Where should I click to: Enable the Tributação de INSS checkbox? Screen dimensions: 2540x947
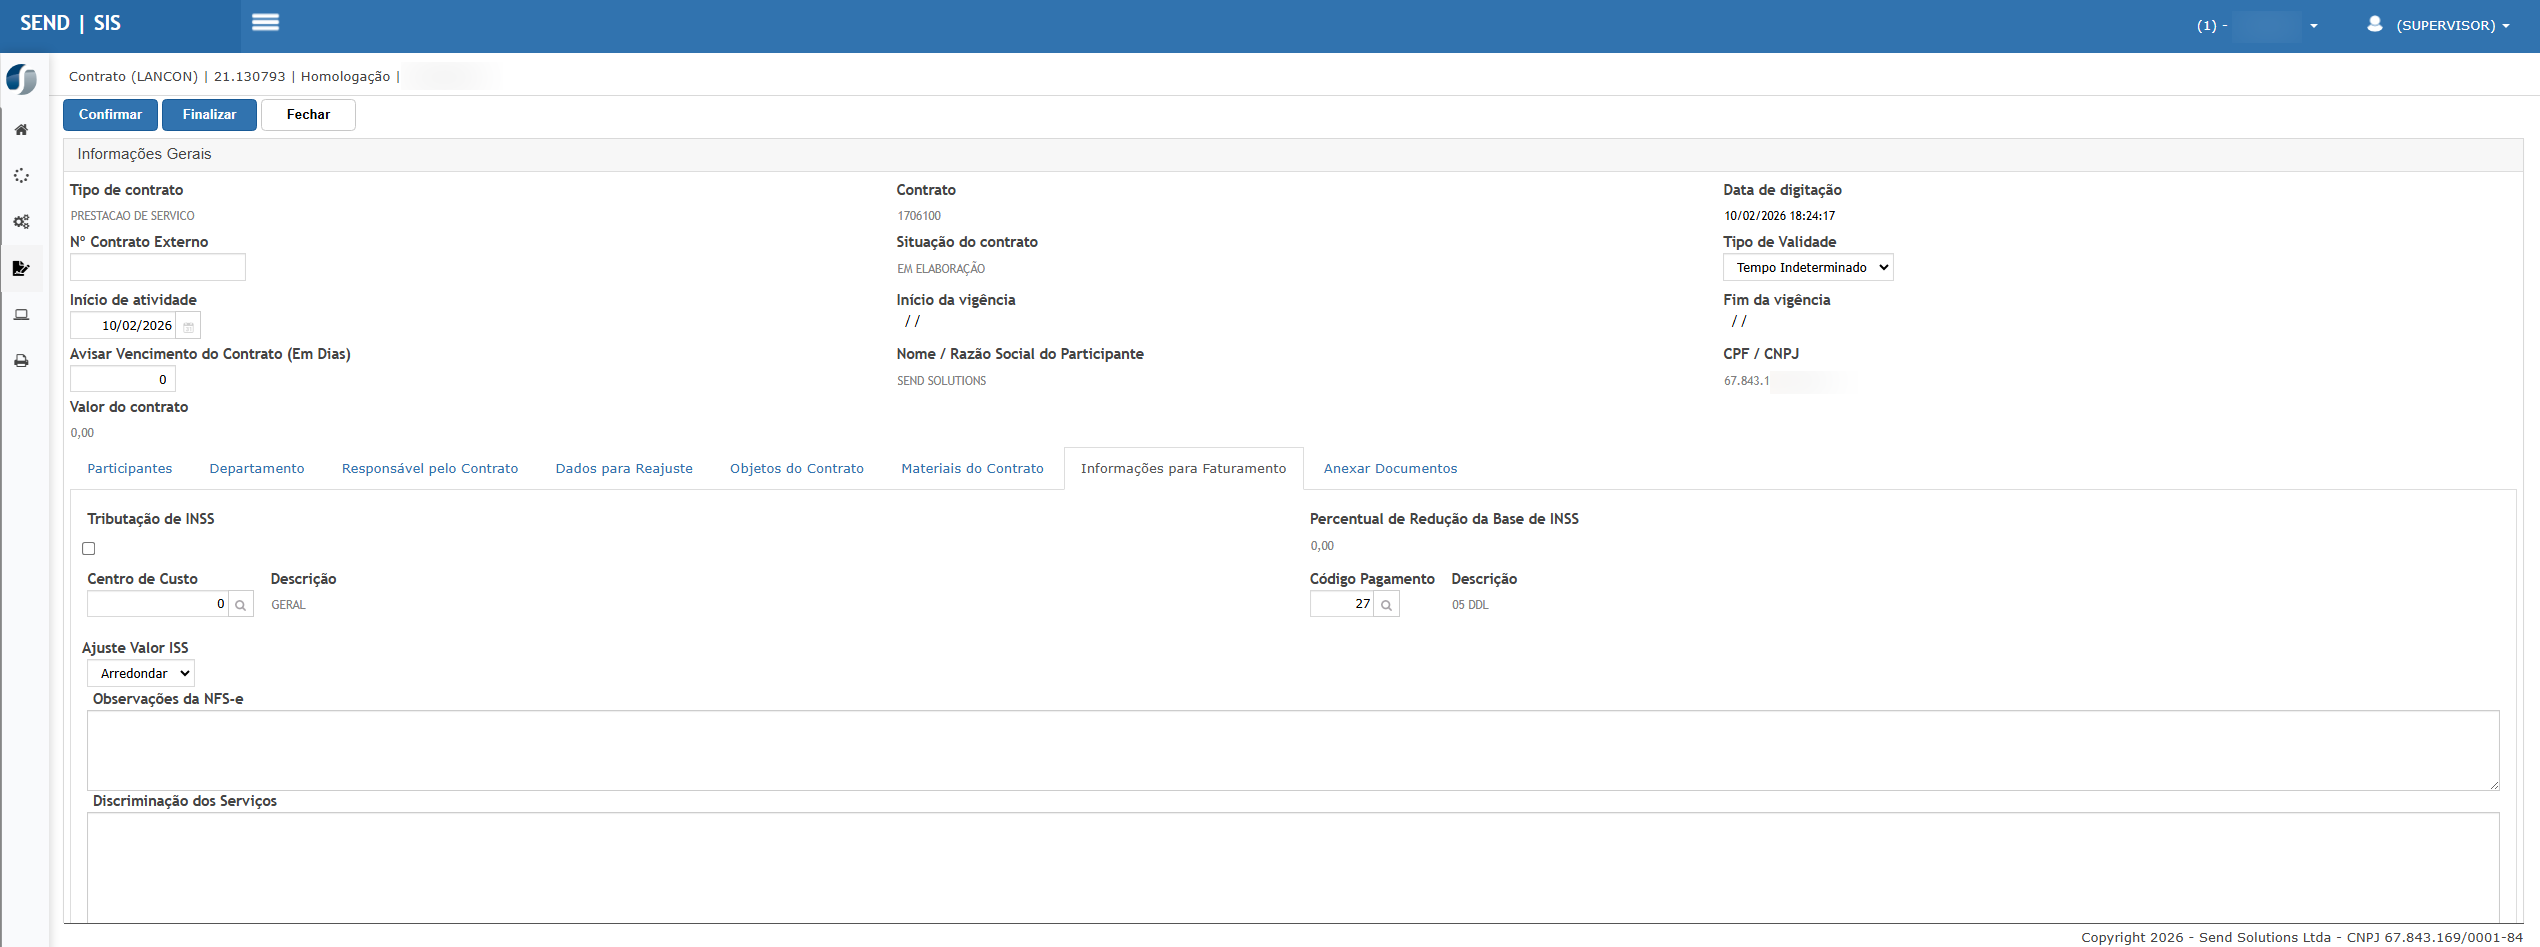pos(89,549)
